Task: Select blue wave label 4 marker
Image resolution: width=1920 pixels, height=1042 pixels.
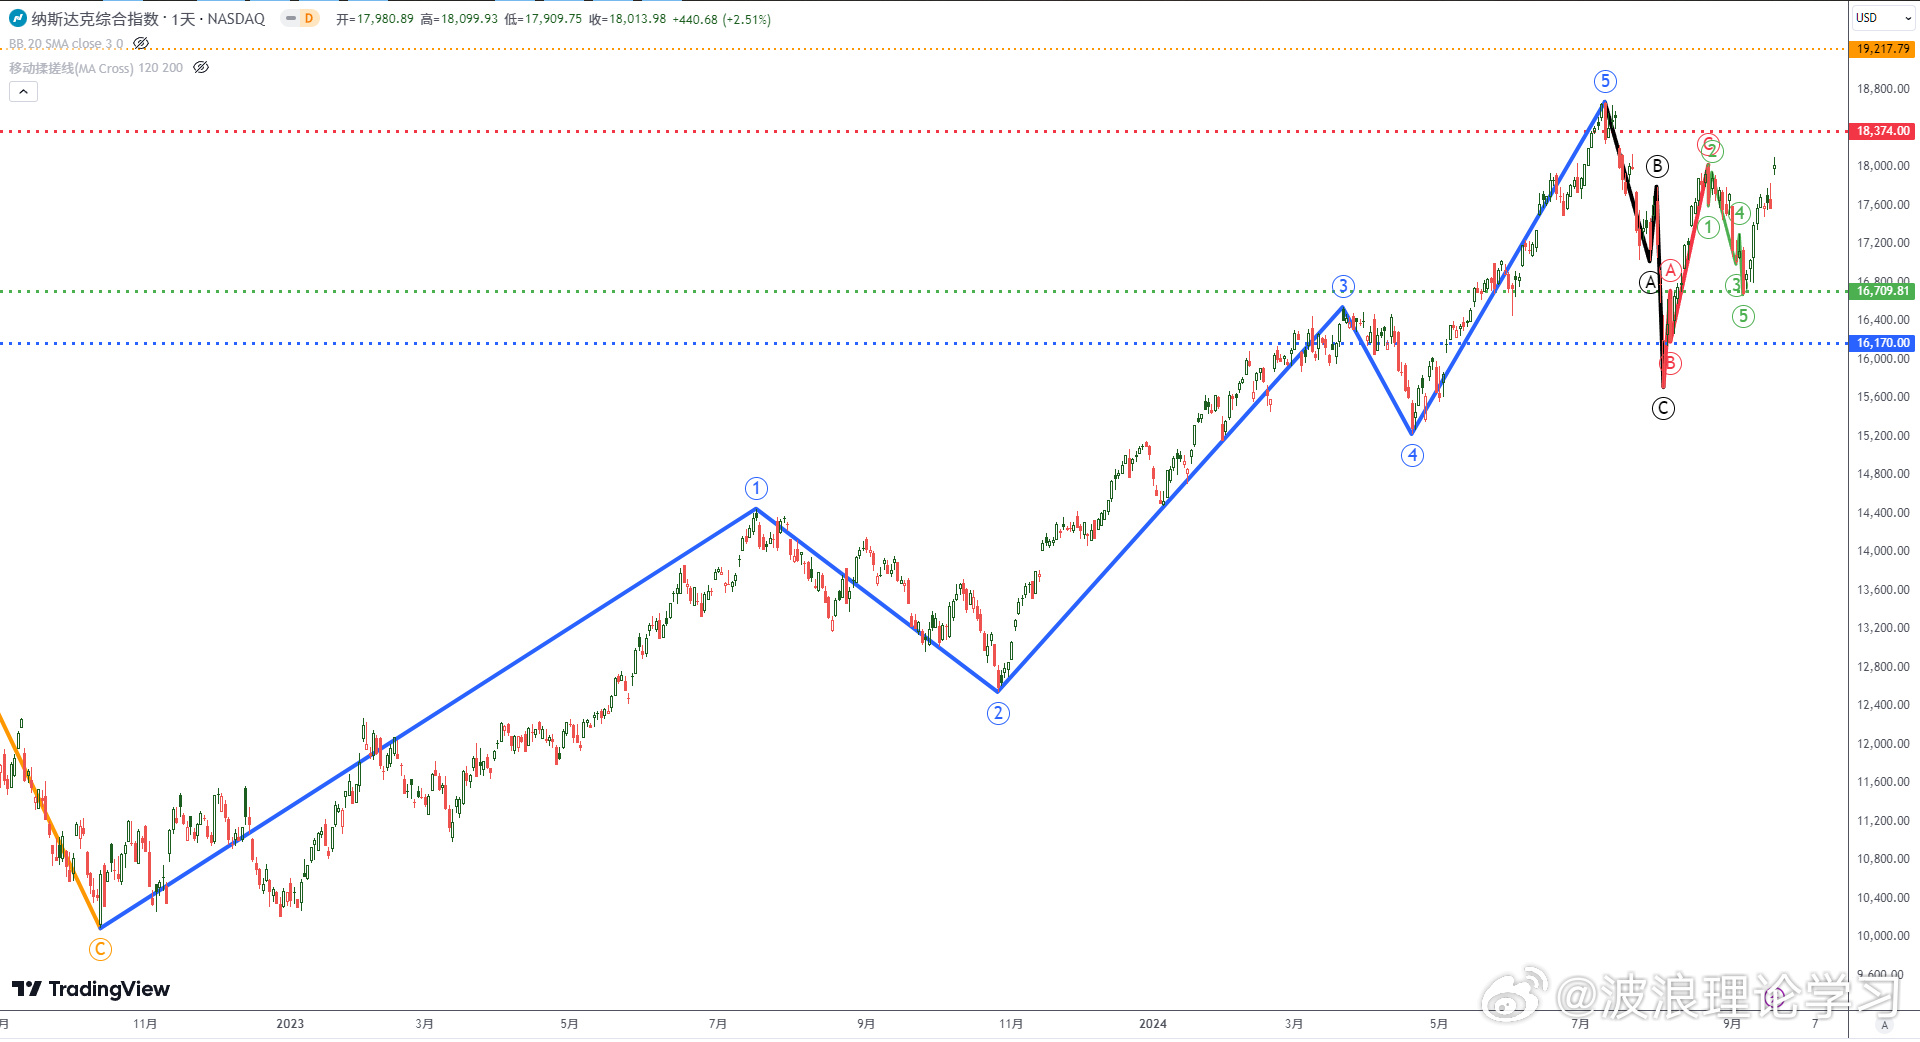Action: [x=1412, y=456]
